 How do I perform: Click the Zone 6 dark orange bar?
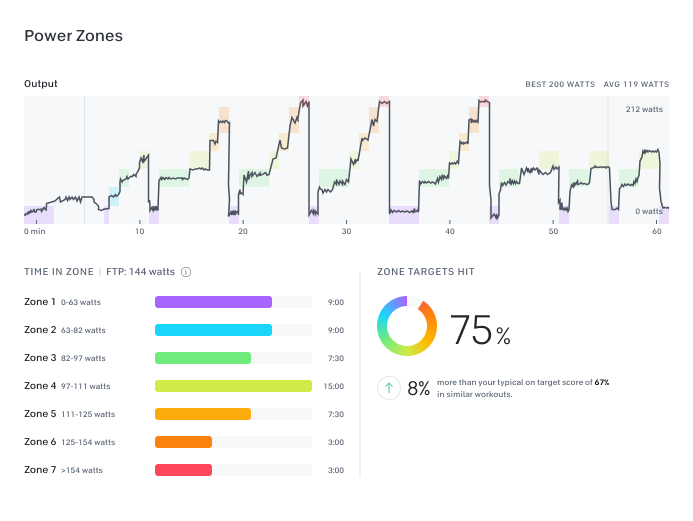(183, 442)
